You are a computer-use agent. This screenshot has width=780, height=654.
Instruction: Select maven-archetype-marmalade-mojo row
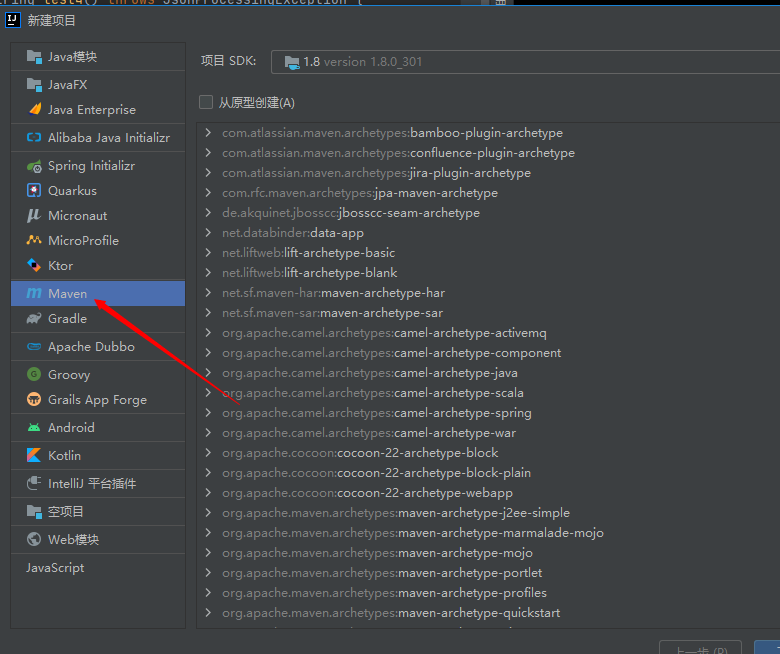(x=488, y=533)
